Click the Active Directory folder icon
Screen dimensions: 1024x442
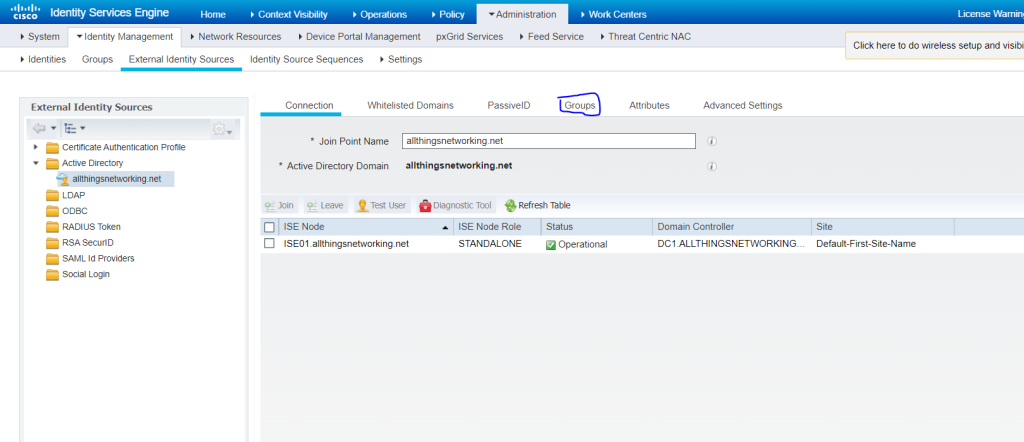tap(52, 163)
